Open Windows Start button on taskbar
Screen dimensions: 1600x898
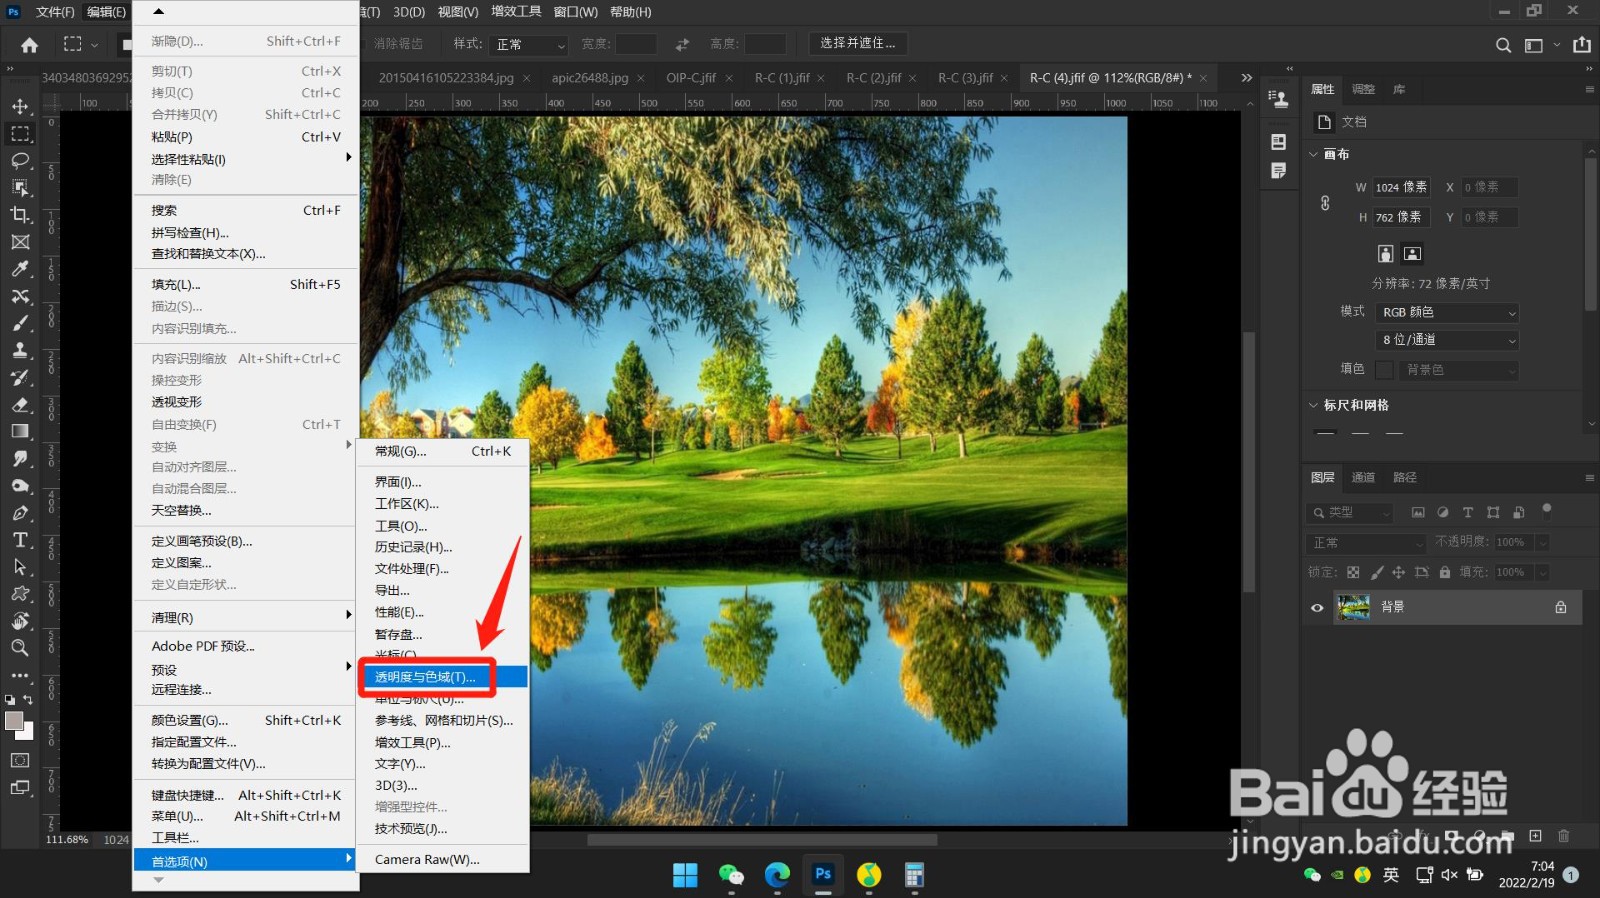[x=685, y=875]
